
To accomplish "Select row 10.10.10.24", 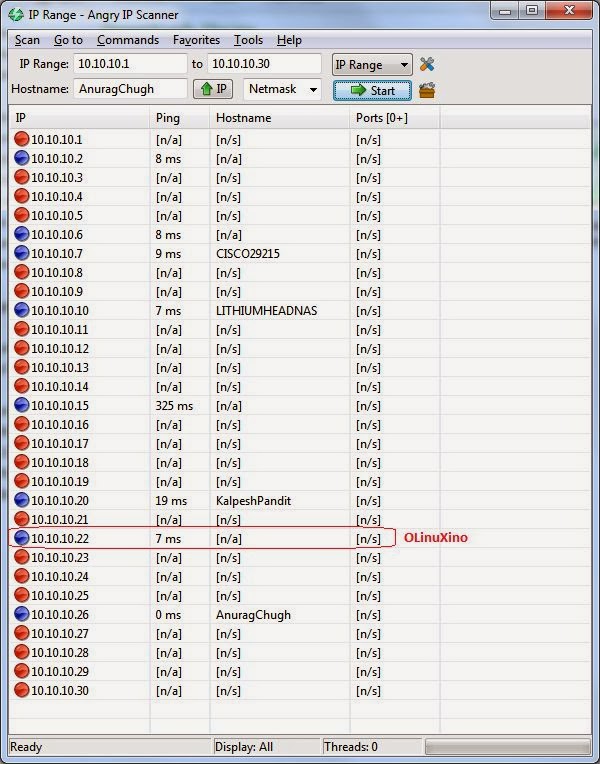I will tap(300, 576).
